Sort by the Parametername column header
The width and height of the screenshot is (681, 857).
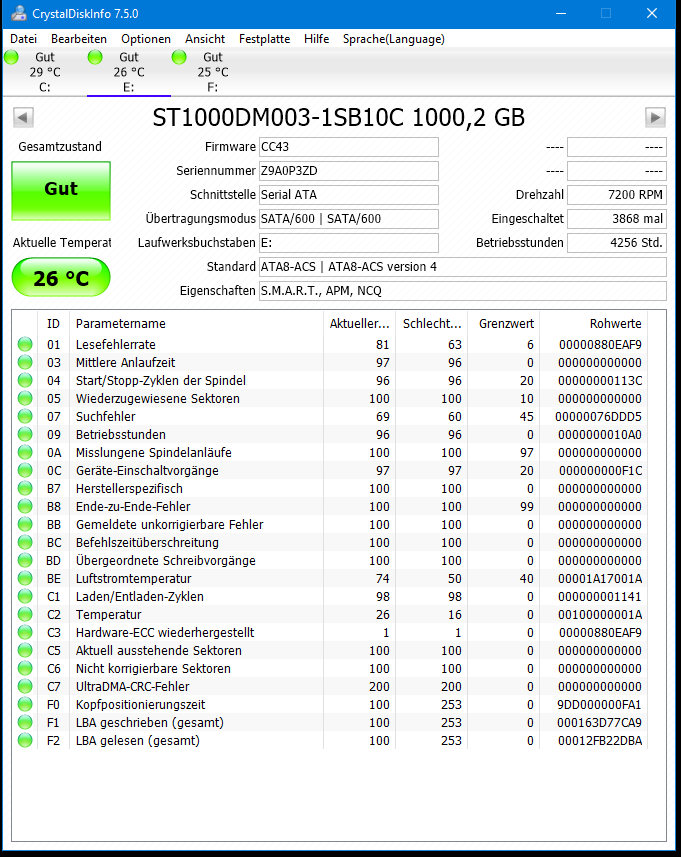pos(196,324)
